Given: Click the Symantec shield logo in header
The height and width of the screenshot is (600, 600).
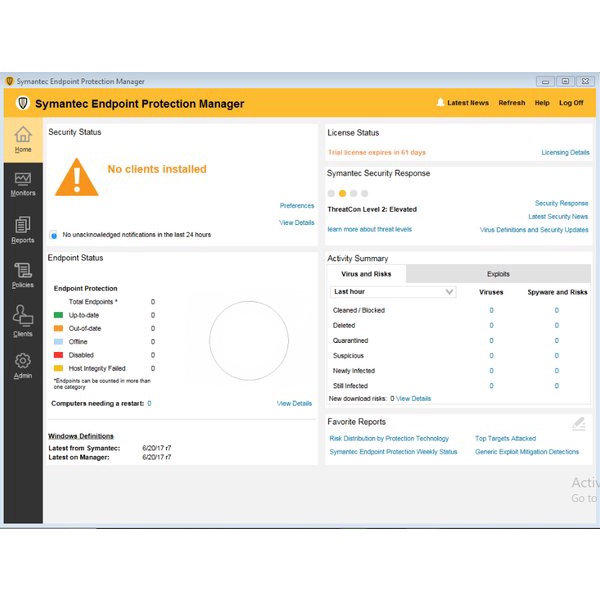Looking at the screenshot, I should click(x=23, y=103).
